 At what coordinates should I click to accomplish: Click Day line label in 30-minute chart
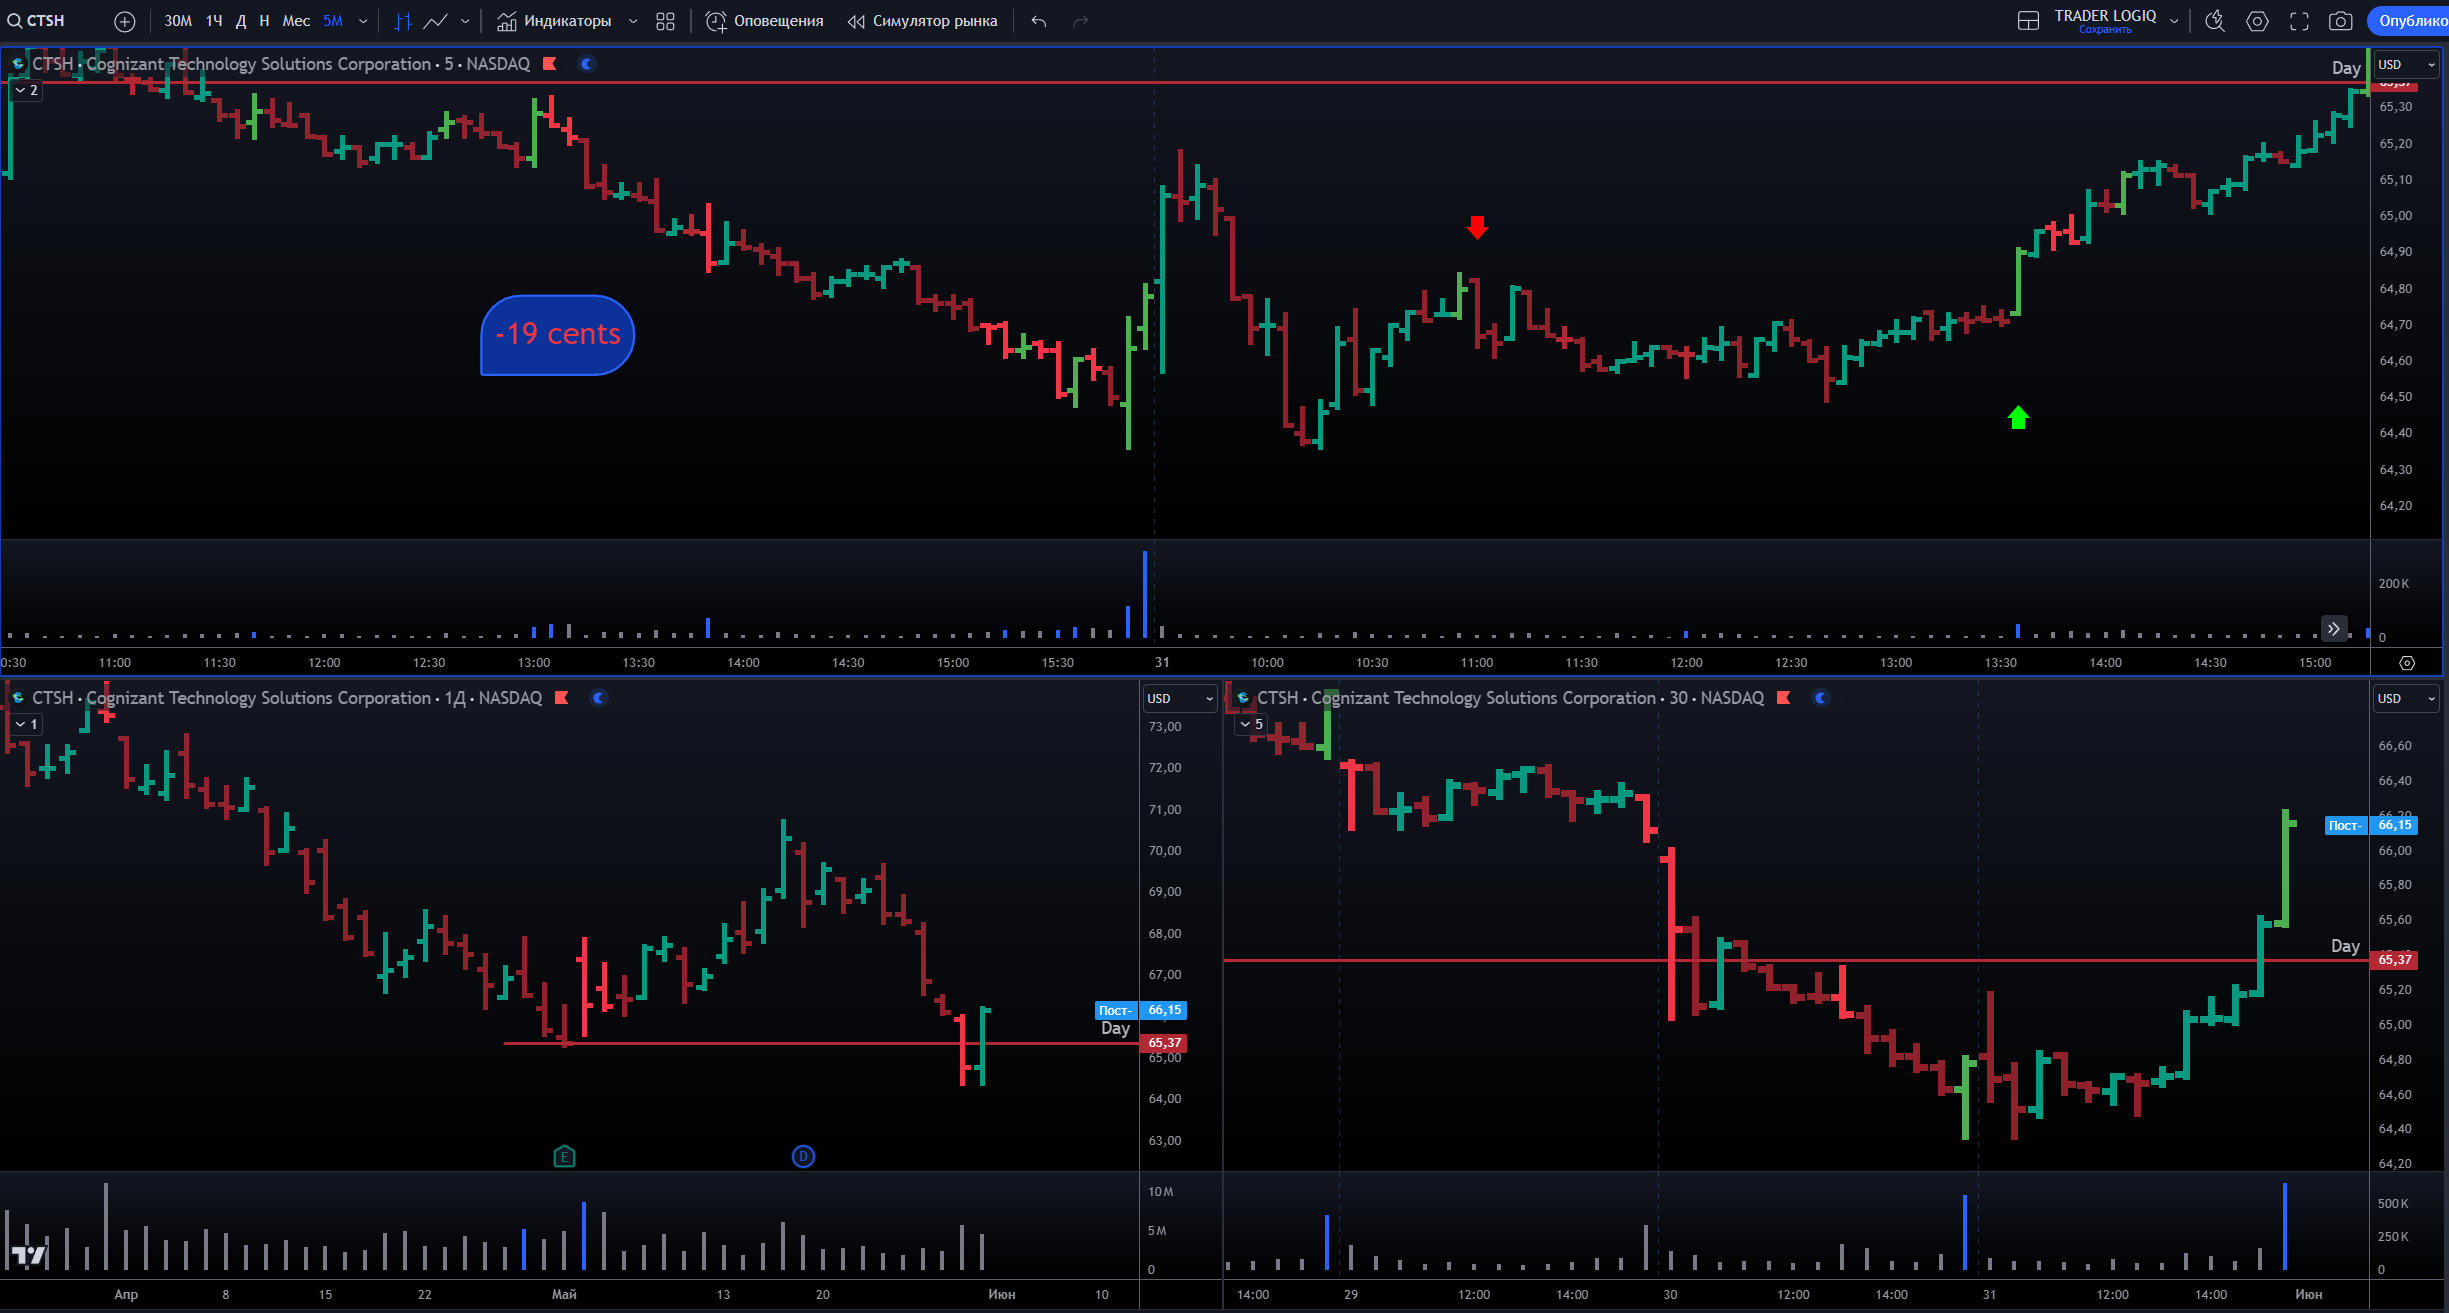(2345, 946)
